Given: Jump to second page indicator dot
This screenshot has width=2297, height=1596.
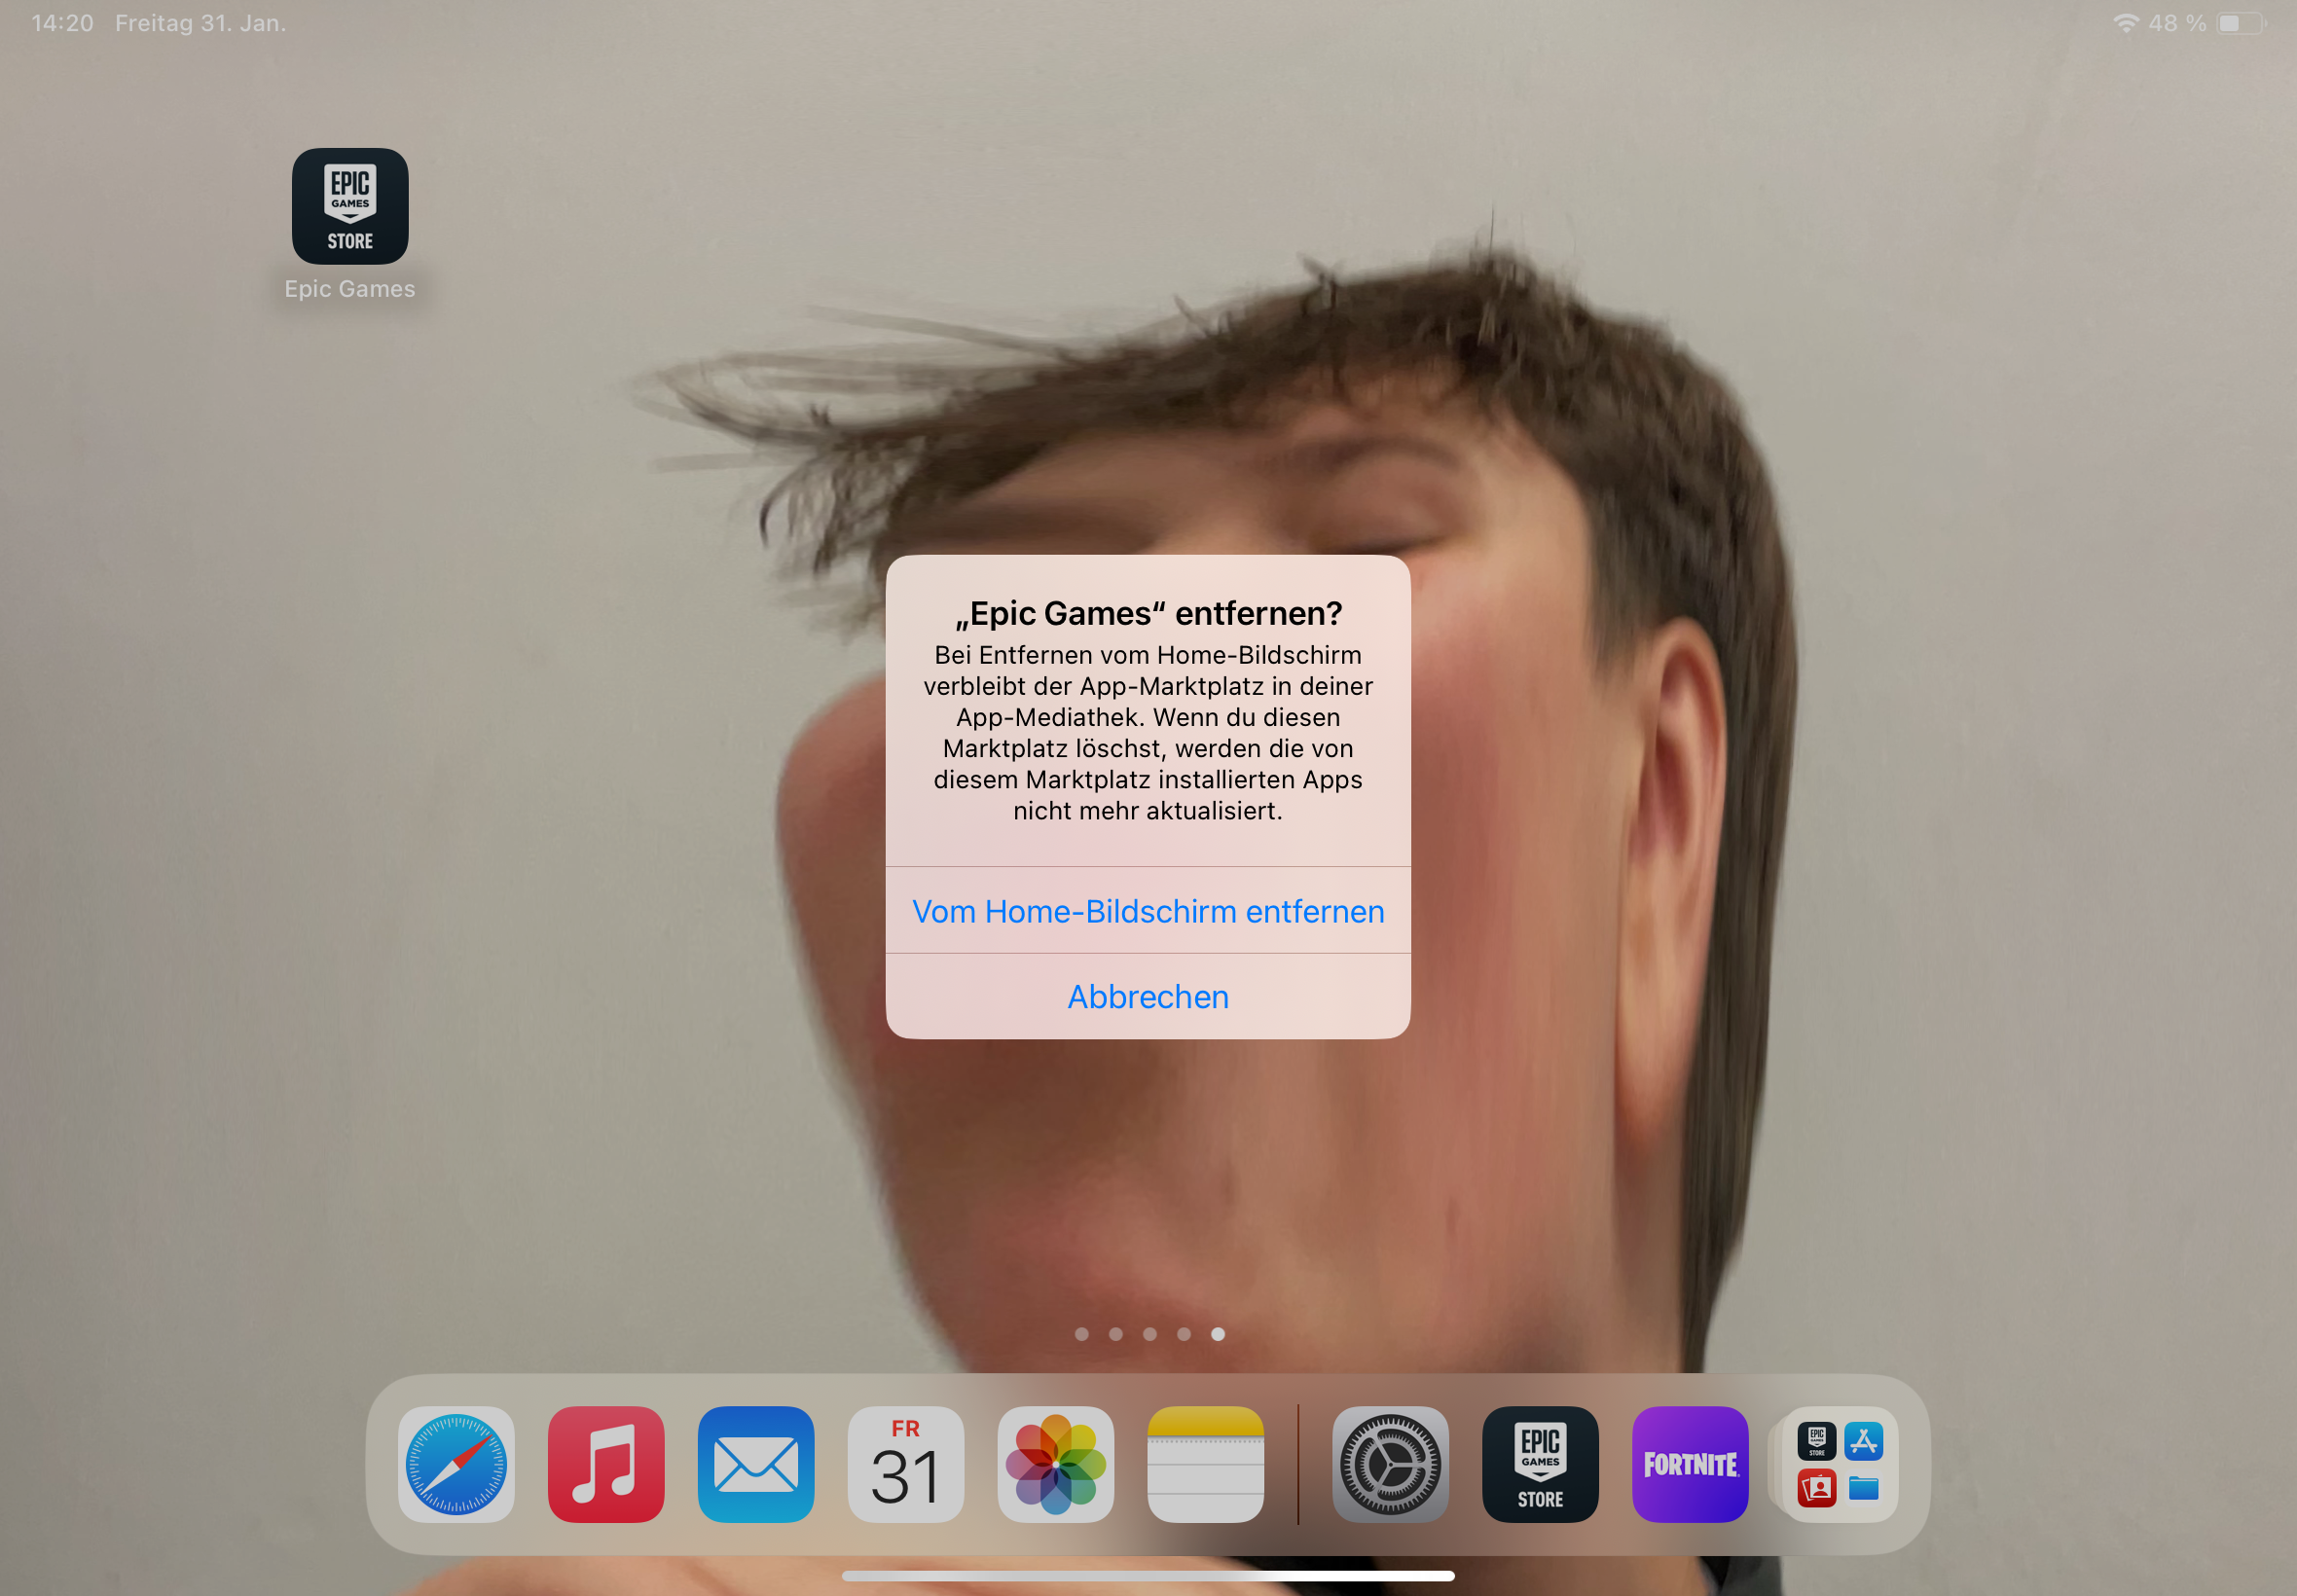Looking at the screenshot, I should point(1116,1334).
